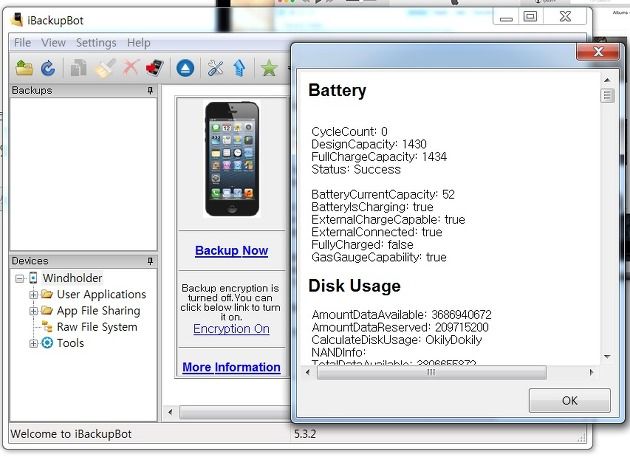
Task: Click the iPhone device thumbnail image
Action: point(232,159)
